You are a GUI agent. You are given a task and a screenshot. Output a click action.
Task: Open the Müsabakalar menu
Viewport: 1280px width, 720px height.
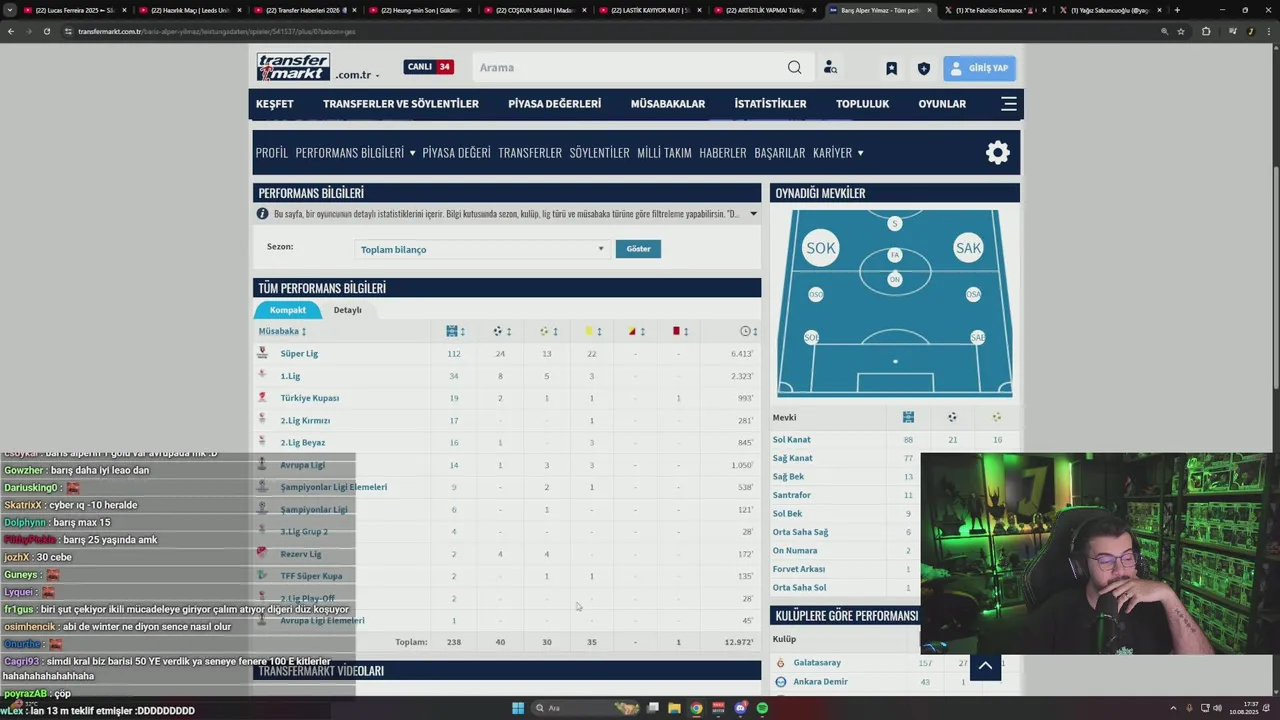pyautogui.click(x=668, y=104)
